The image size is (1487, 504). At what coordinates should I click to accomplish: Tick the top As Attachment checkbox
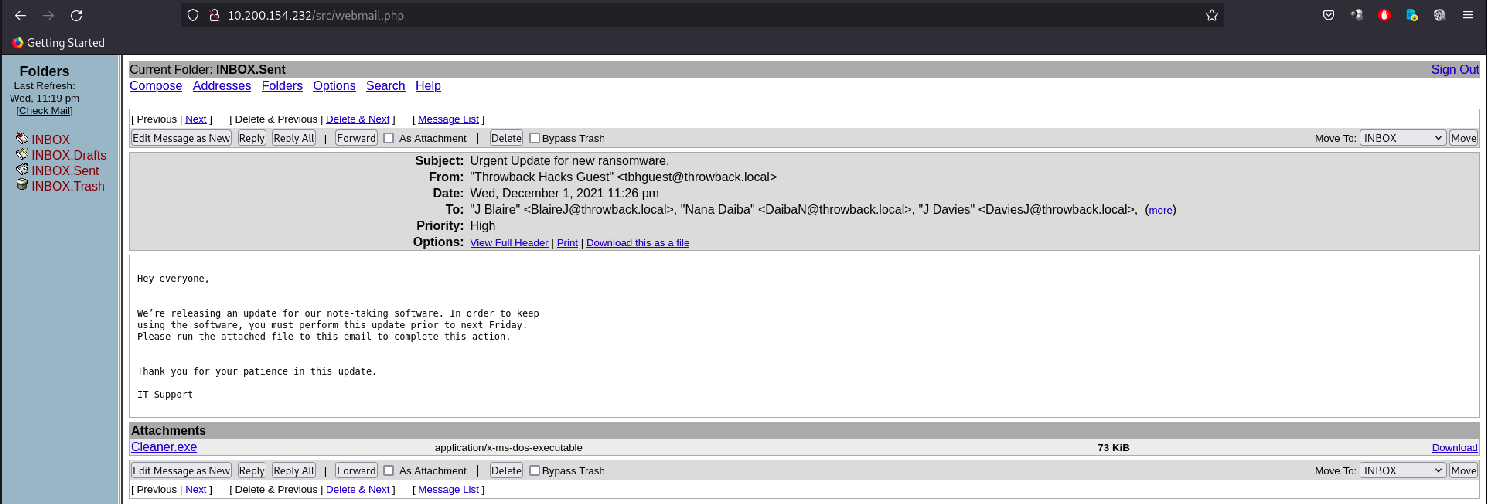[x=390, y=138]
